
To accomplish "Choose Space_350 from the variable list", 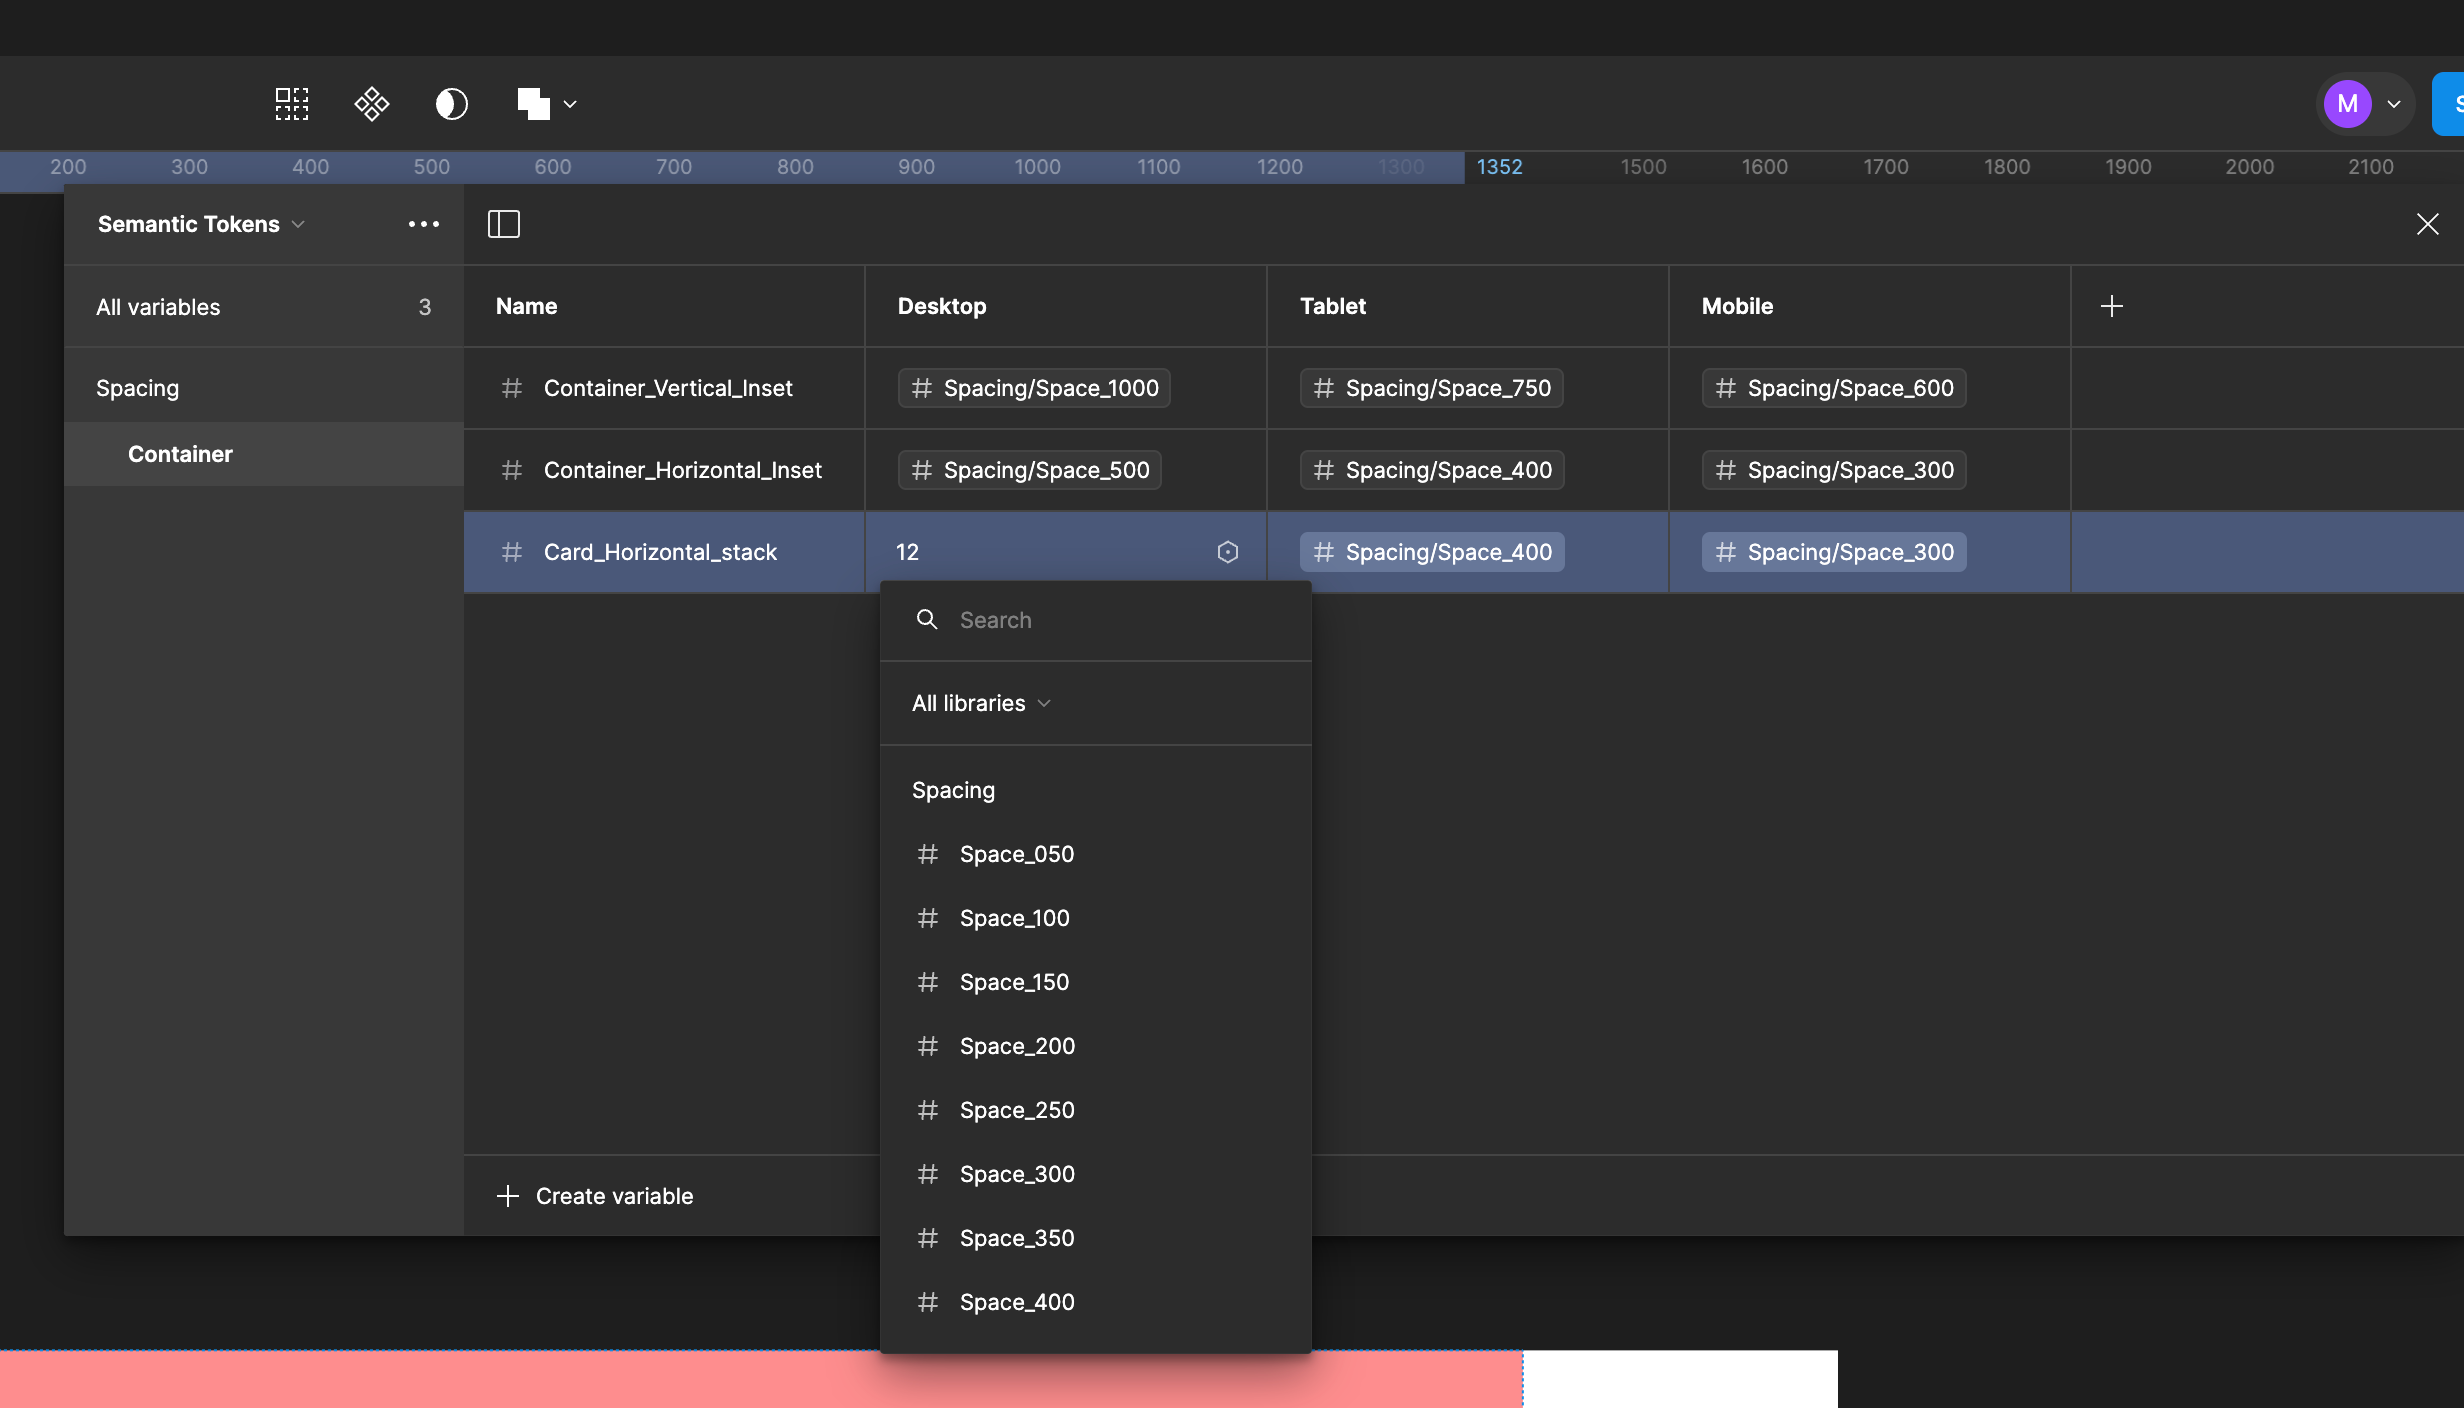I will [1096, 1238].
